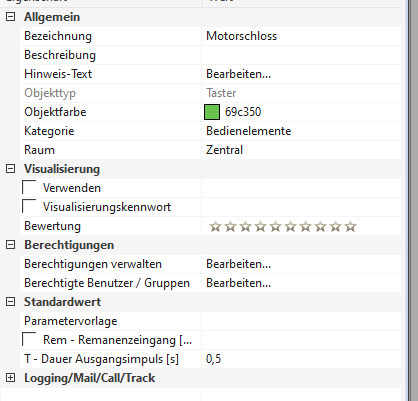Expand the Logging/Mail/Call/Track section
This screenshot has height=401, width=418.
11,378
